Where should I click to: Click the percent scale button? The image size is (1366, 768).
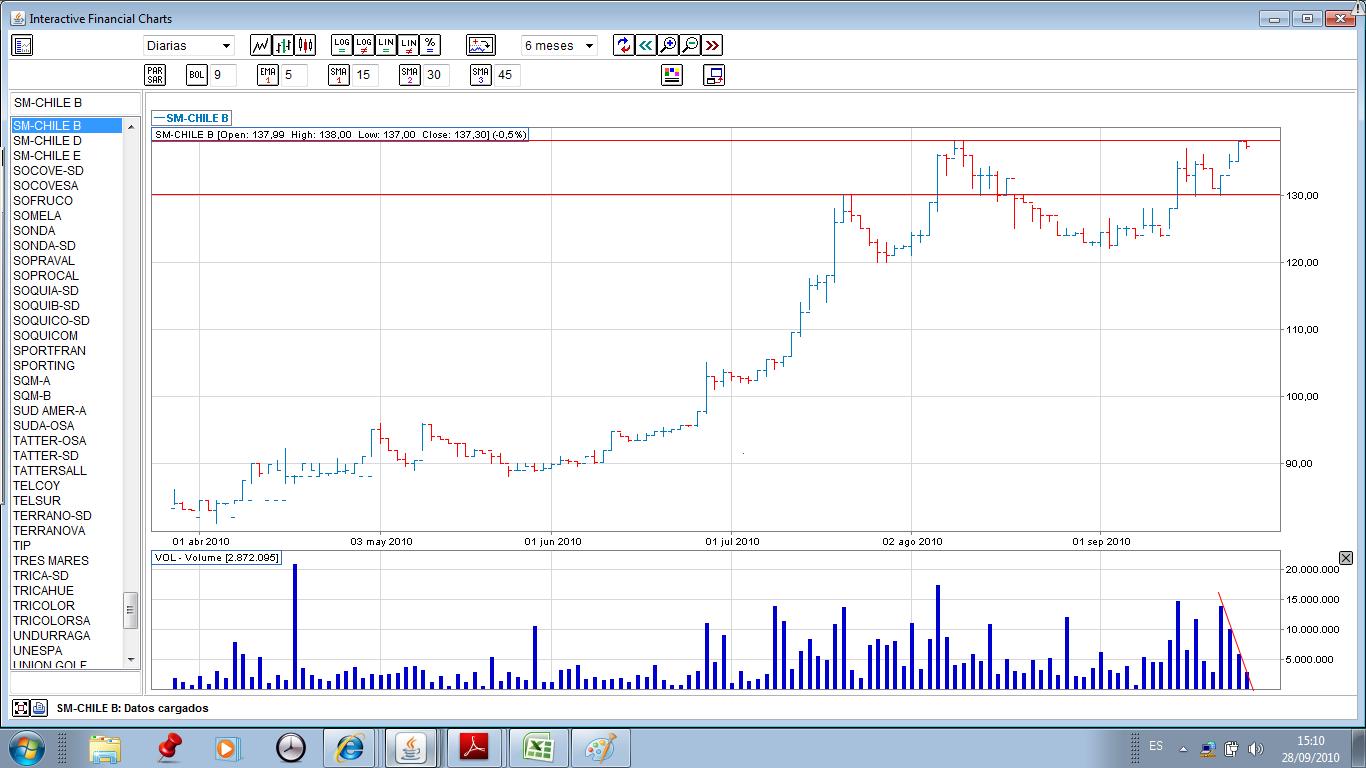(x=430, y=45)
